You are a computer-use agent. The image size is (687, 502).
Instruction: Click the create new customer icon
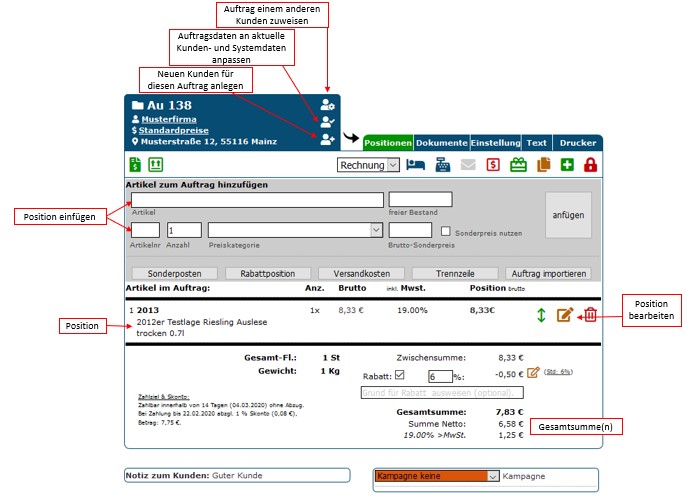(327, 139)
